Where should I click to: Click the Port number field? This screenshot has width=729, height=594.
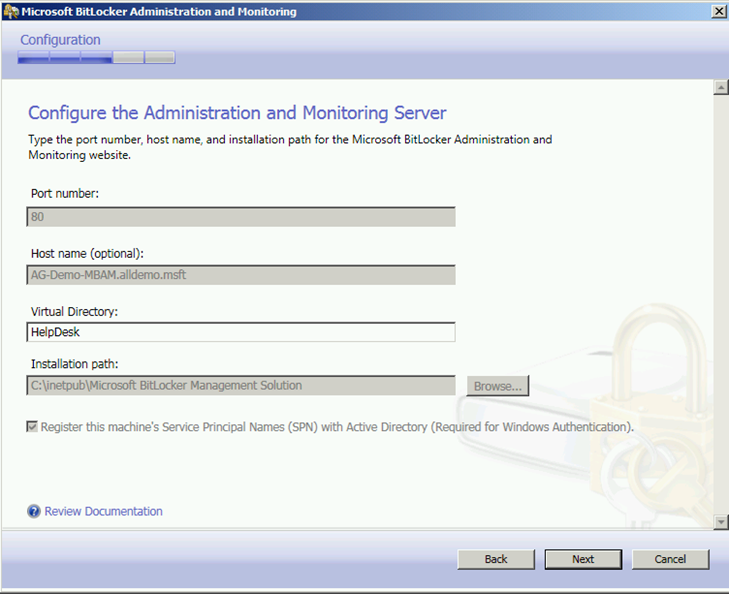click(241, 217)
